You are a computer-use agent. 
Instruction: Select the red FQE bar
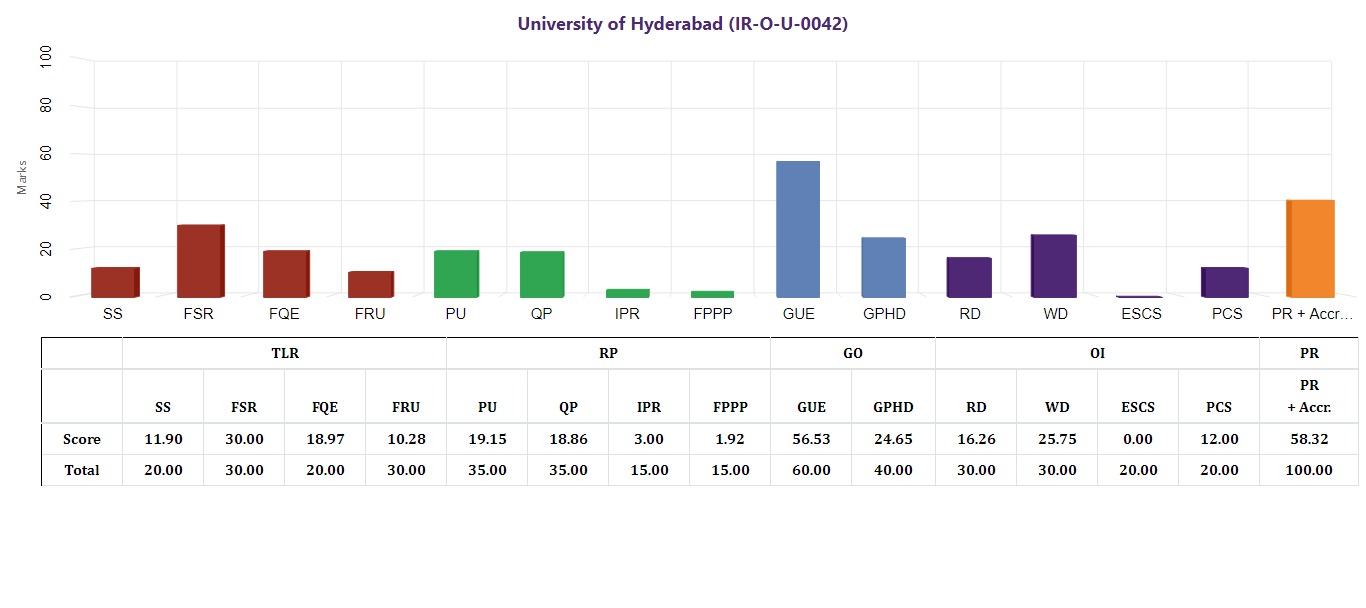[286, 274]
